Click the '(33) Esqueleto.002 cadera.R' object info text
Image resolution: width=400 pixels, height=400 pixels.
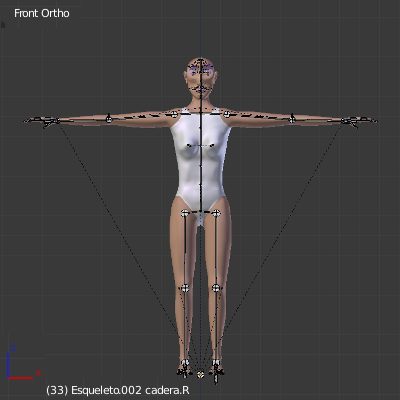pyautogui.click(x=118, y=390)
